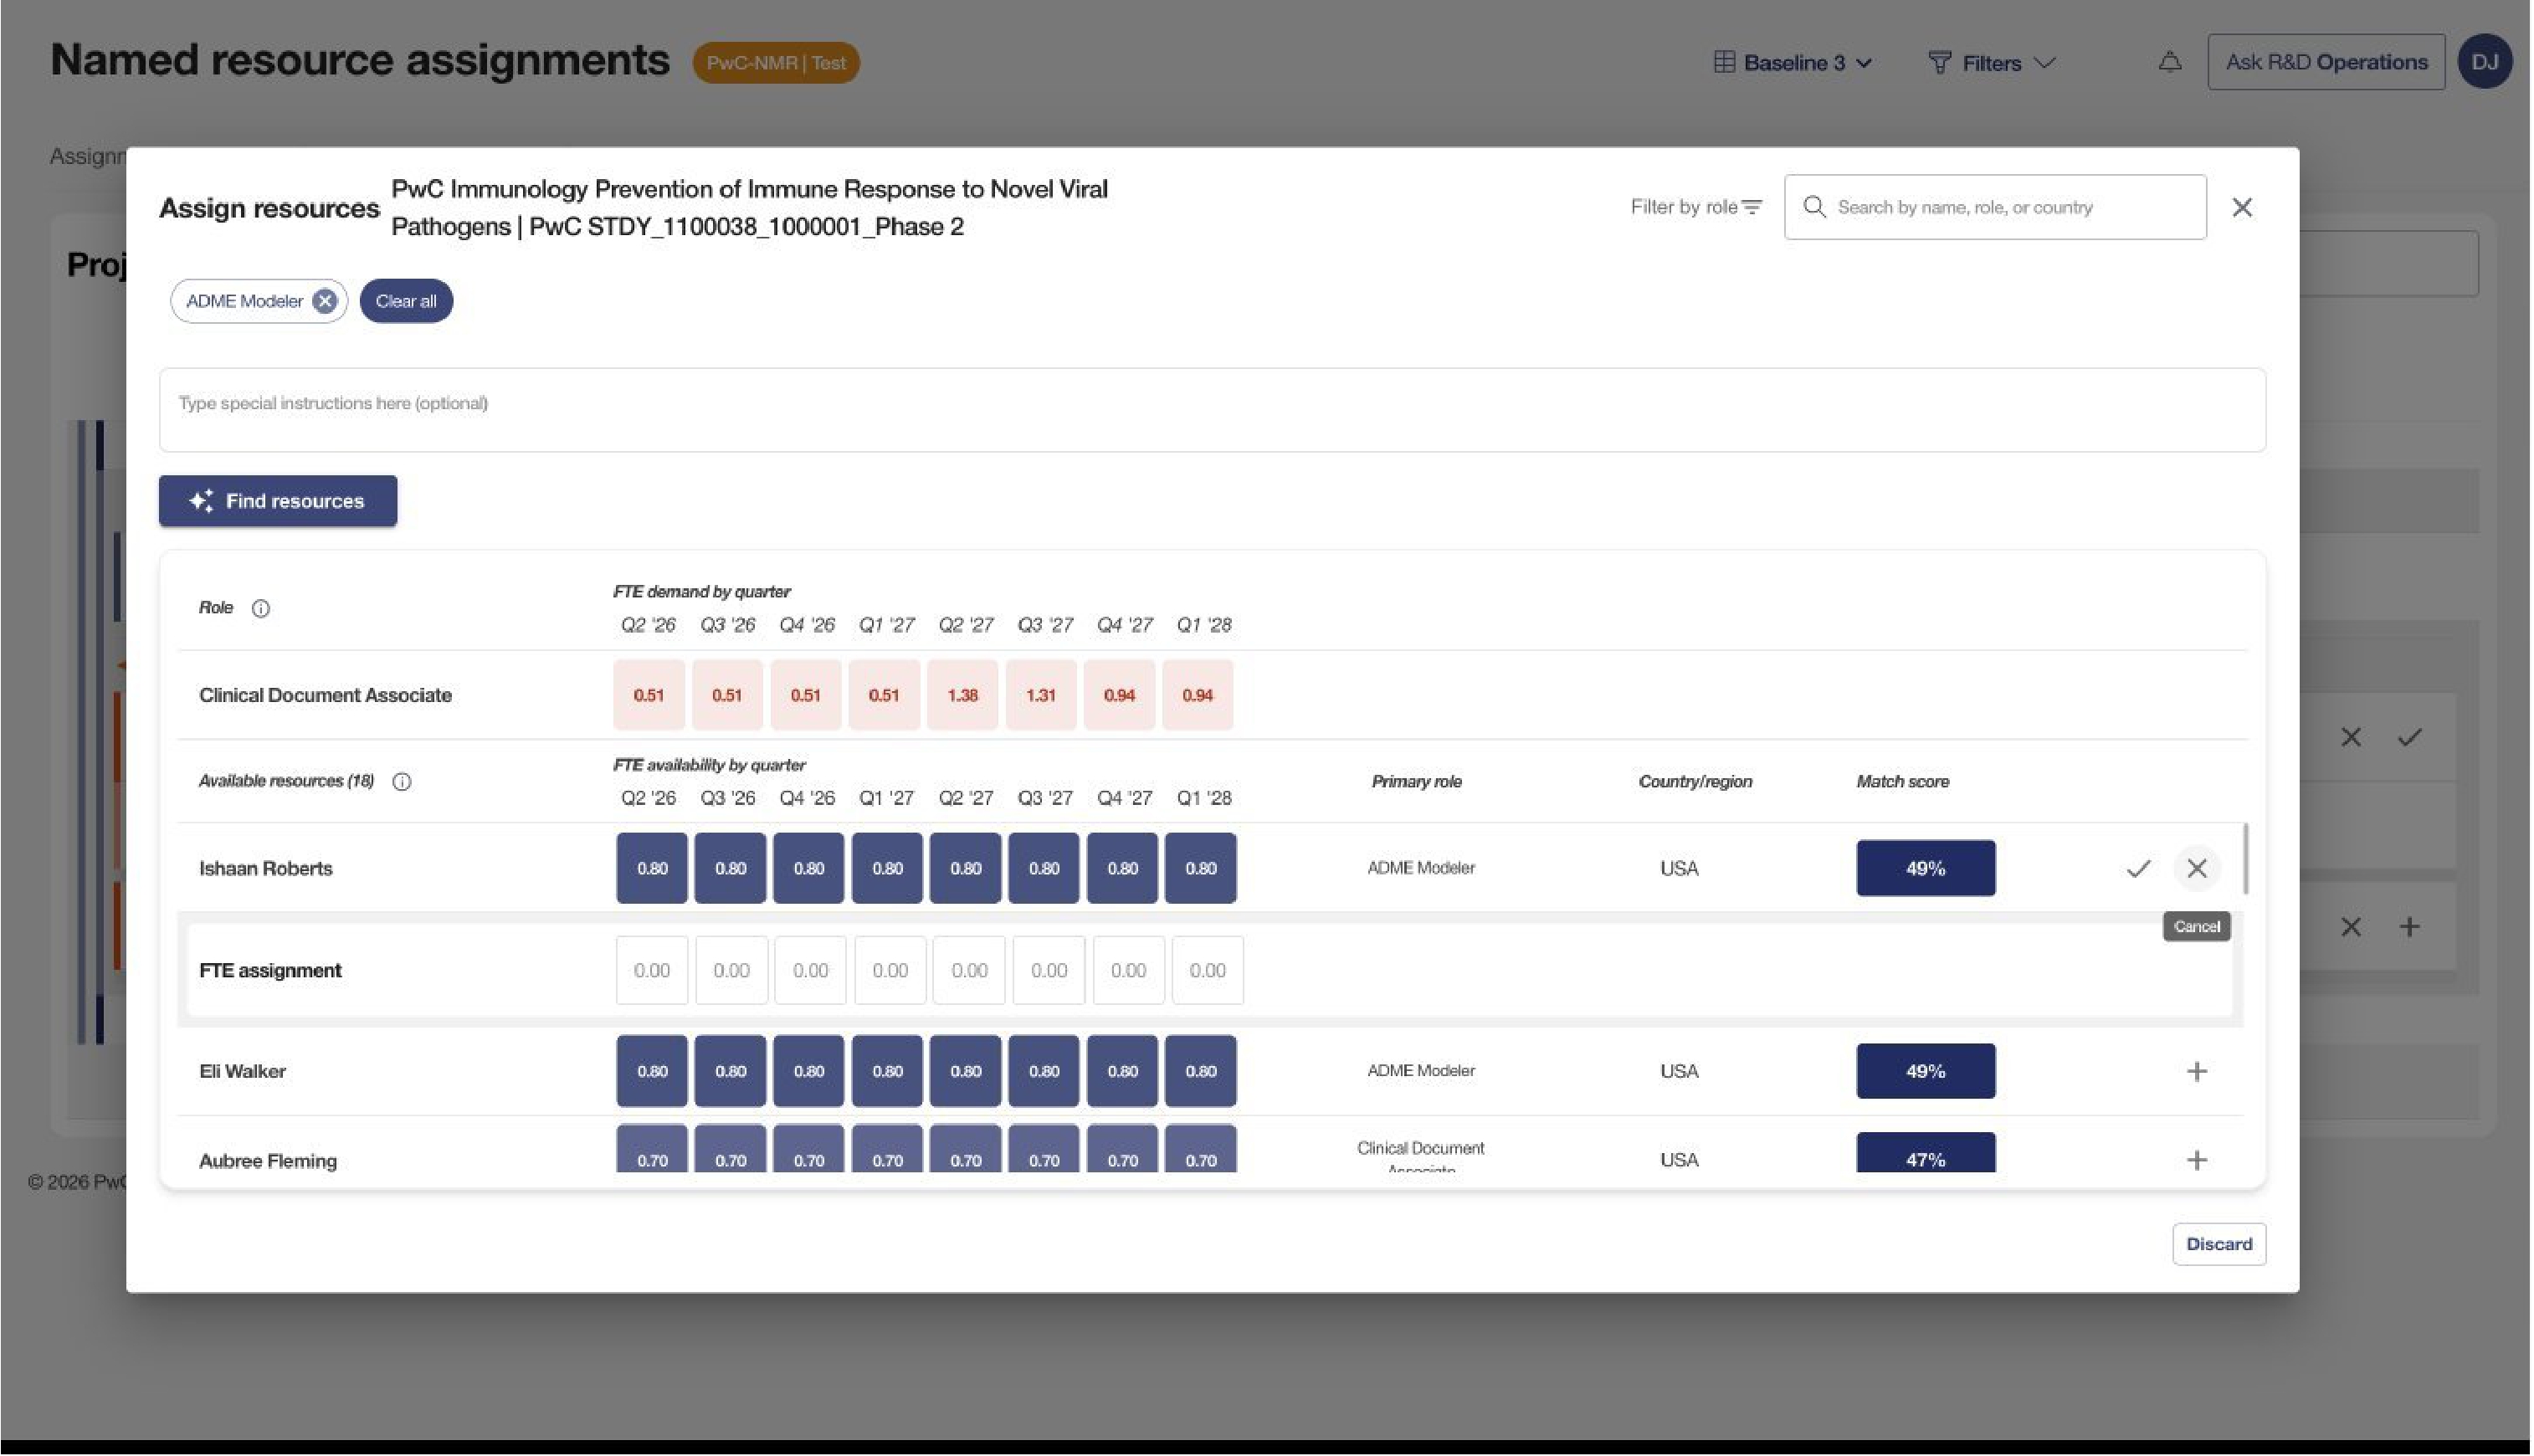Open the Available resources info icon
Image resolution: width=2534 pixels, height=1456 pixels.
click(x=402, y=782)
